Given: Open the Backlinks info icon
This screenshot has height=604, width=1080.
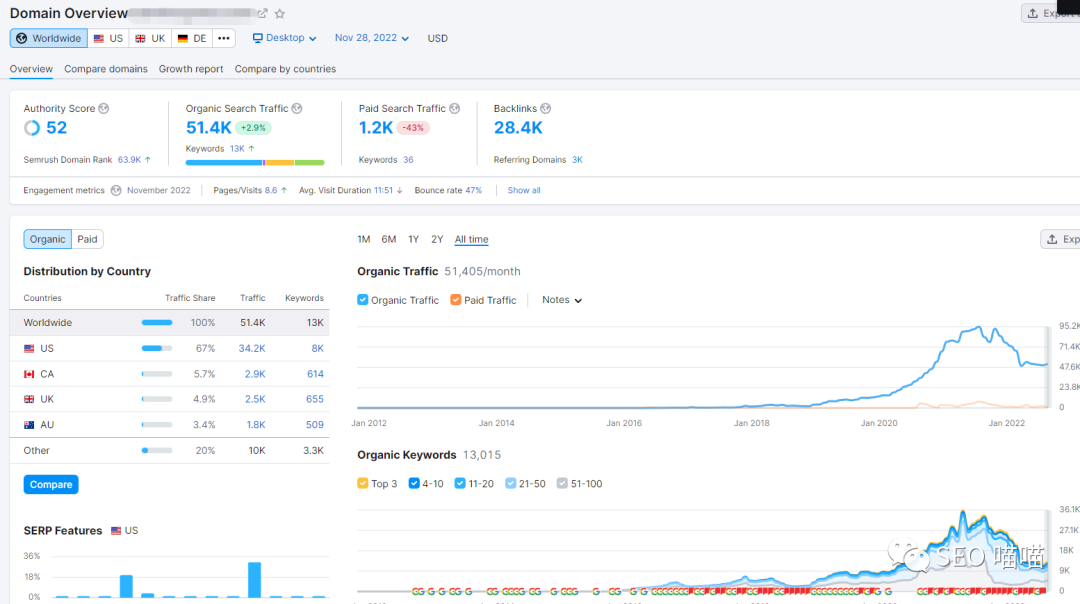Looking at the screenshot, I should coord(546,108).
